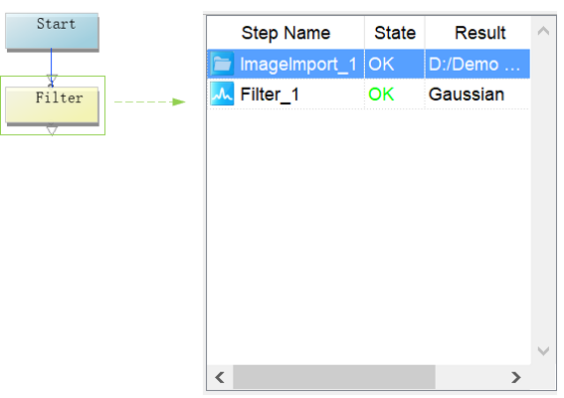The height and width of the screenshot is (398, 564).
Task: Select the Filter node block
Action: pos(52,105)
